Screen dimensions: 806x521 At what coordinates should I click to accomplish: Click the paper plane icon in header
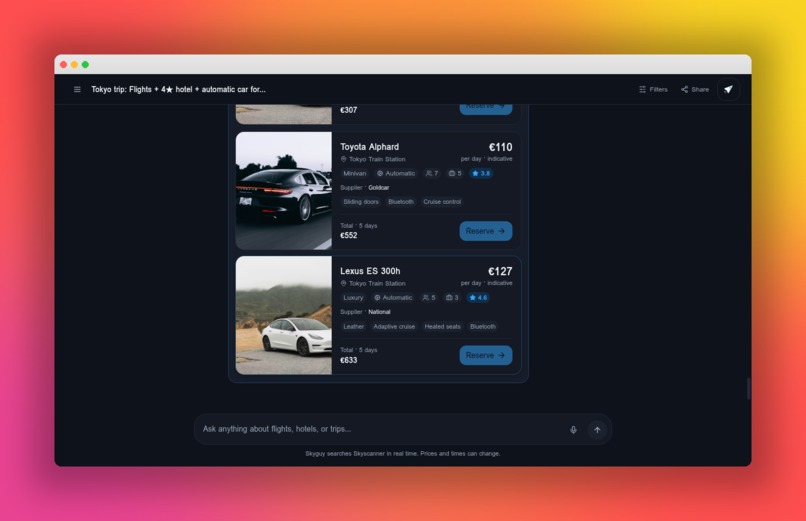click(x=728, y=89)
